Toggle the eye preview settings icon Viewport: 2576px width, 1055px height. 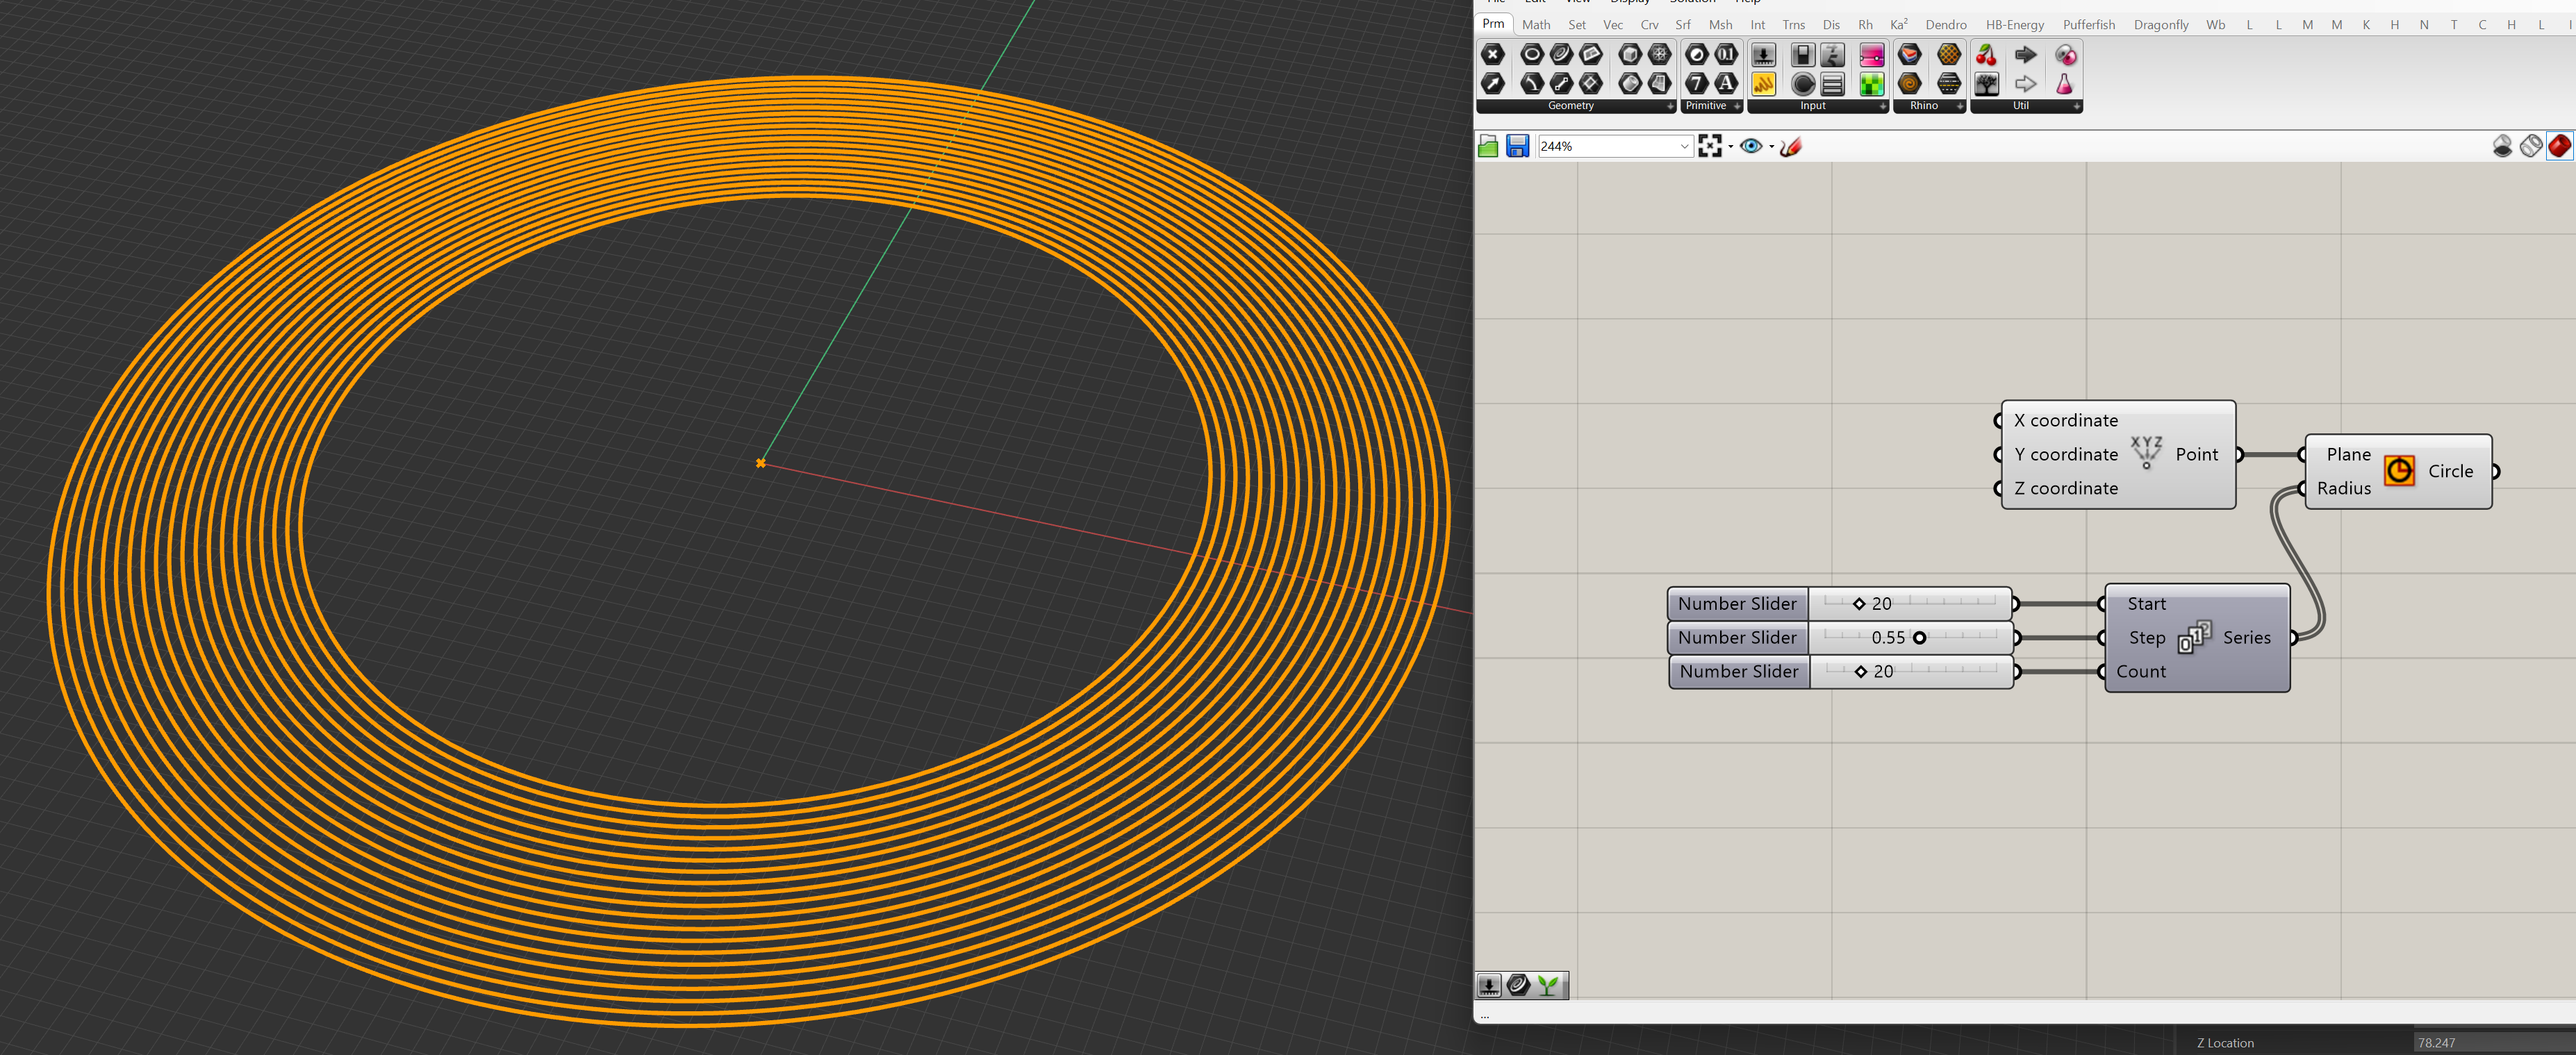tap(1751, 146)
